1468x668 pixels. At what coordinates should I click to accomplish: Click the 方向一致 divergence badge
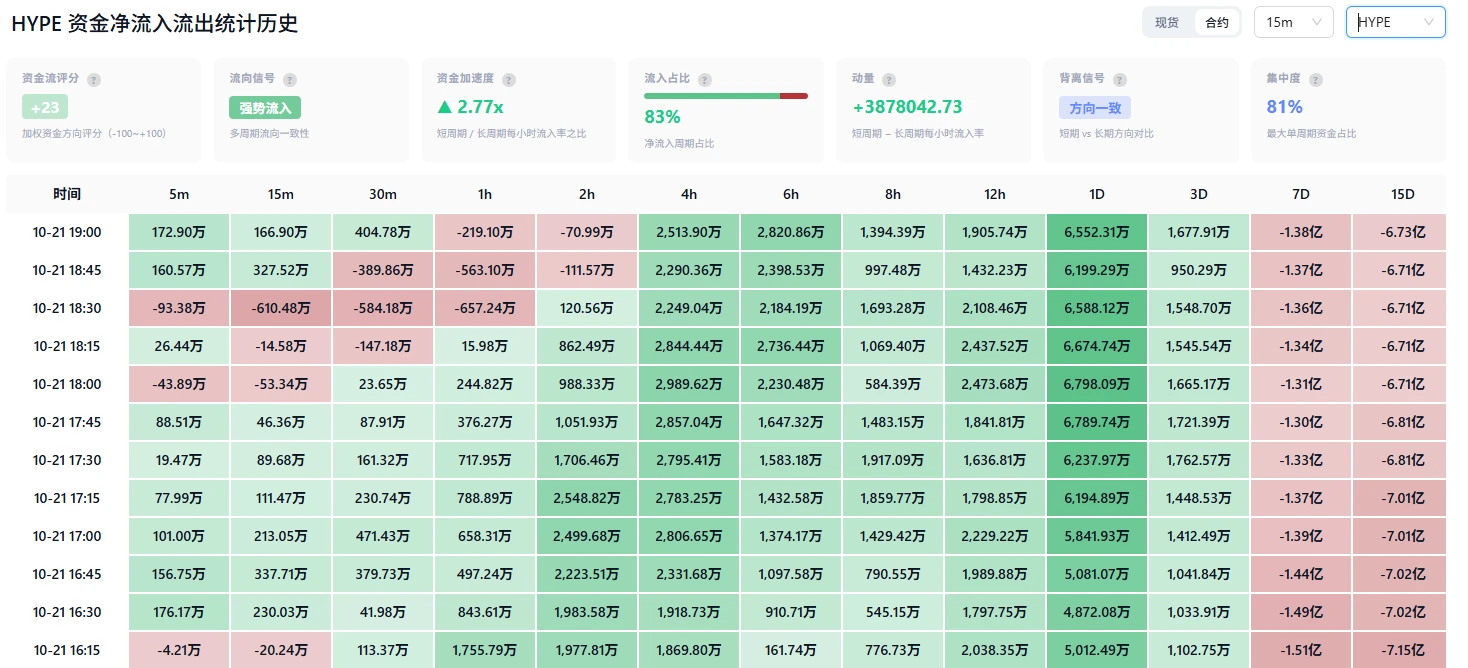1095,107
